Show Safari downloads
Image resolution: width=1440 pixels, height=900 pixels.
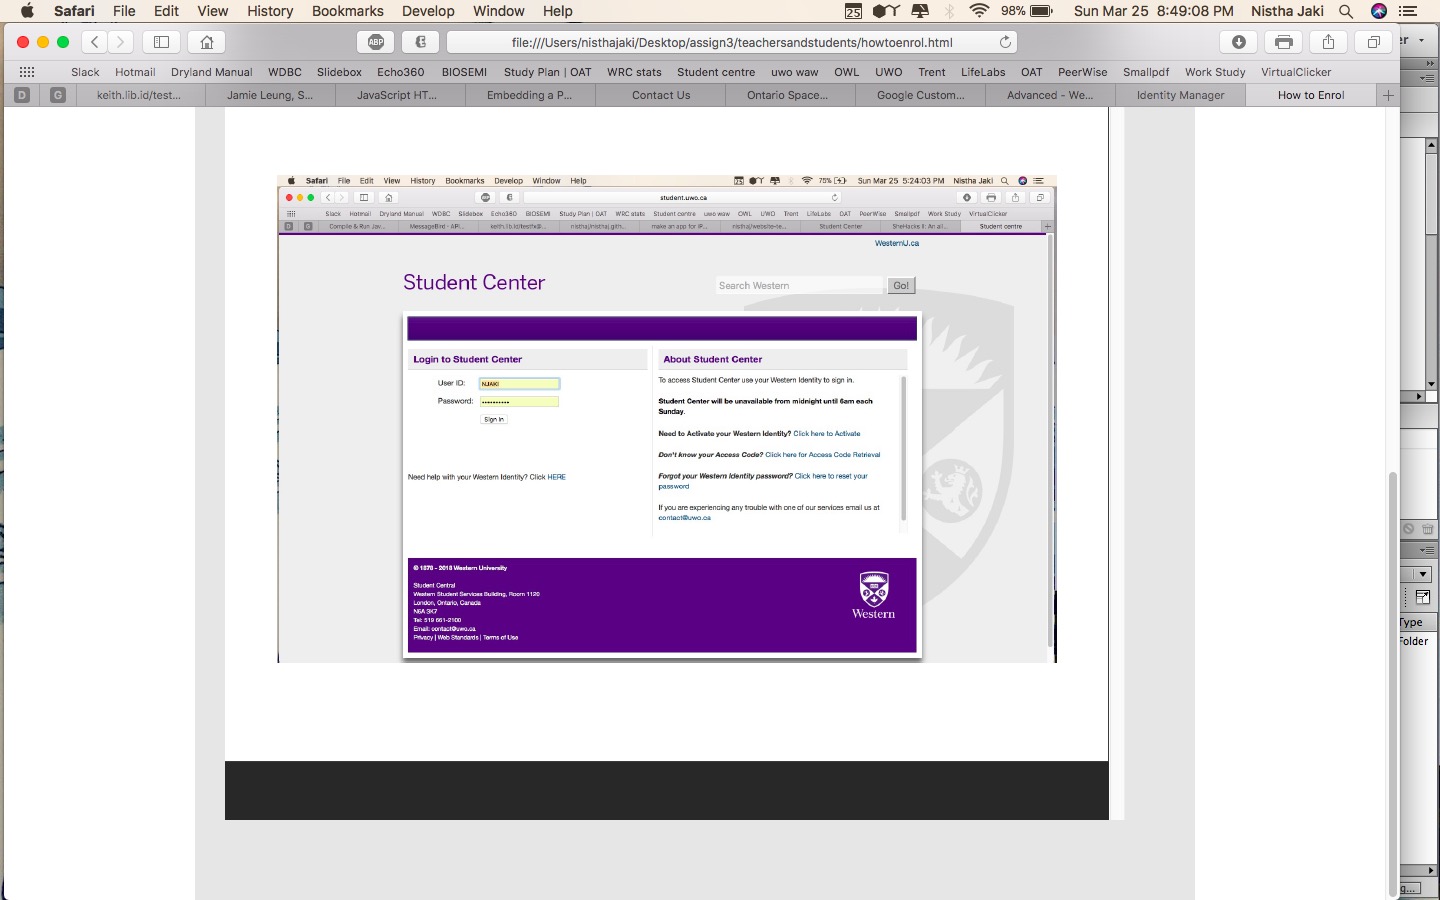[1238, 42]
